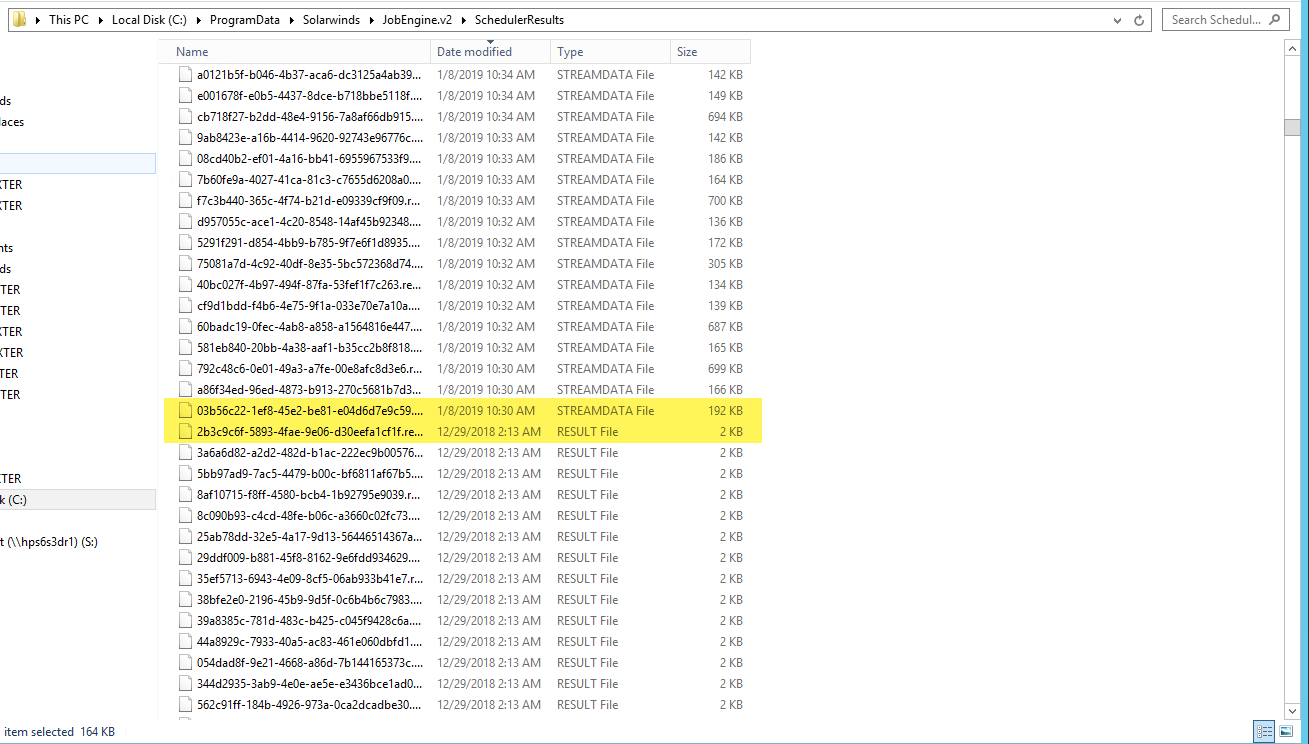Expand the chevron after JobEngine.v2 breadcrumb
Image resolution: width=1309 pixels, height=744 pixels.
[x=465, y=19]
